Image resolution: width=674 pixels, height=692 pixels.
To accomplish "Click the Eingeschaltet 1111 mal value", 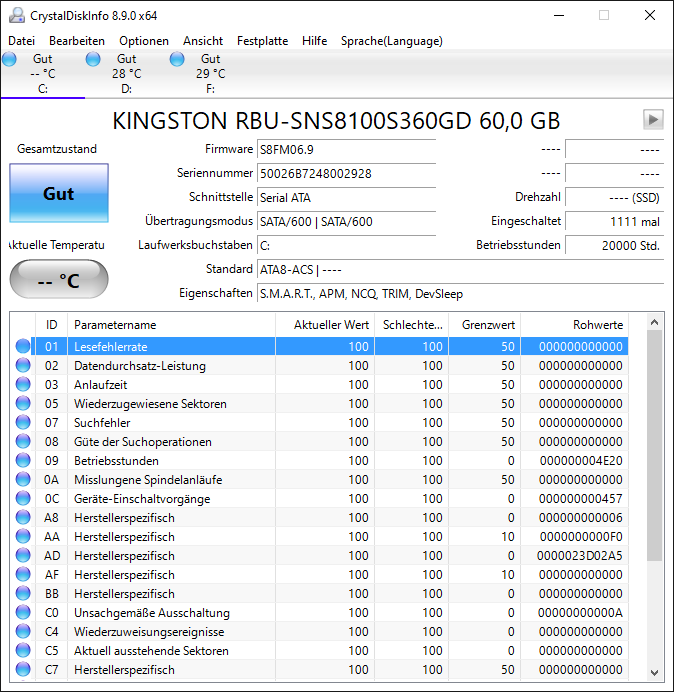I will (614, 221).
